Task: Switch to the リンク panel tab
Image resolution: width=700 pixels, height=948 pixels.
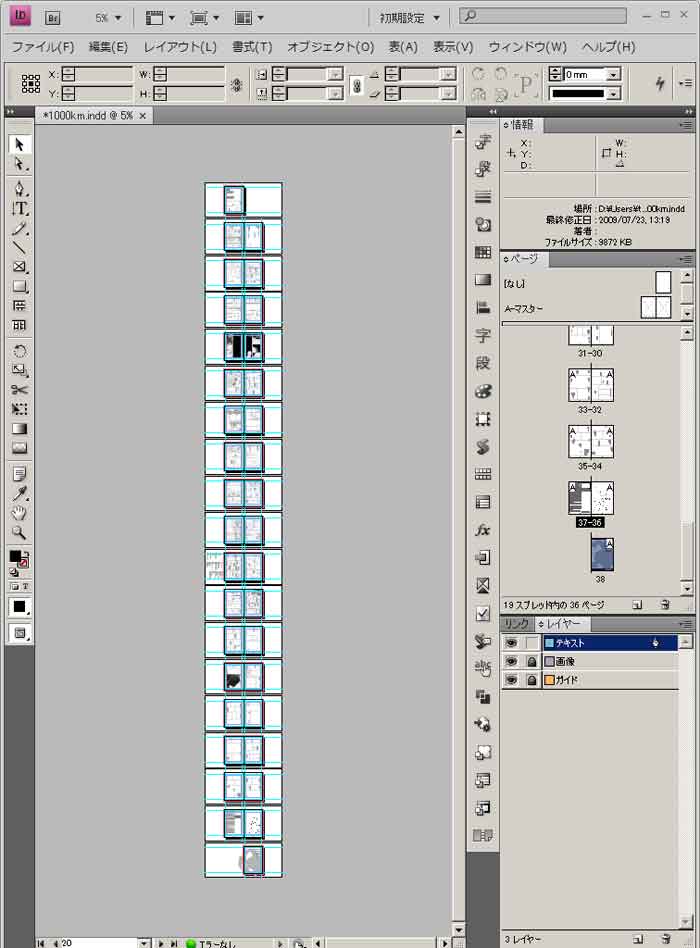Action: pos(516,624)
